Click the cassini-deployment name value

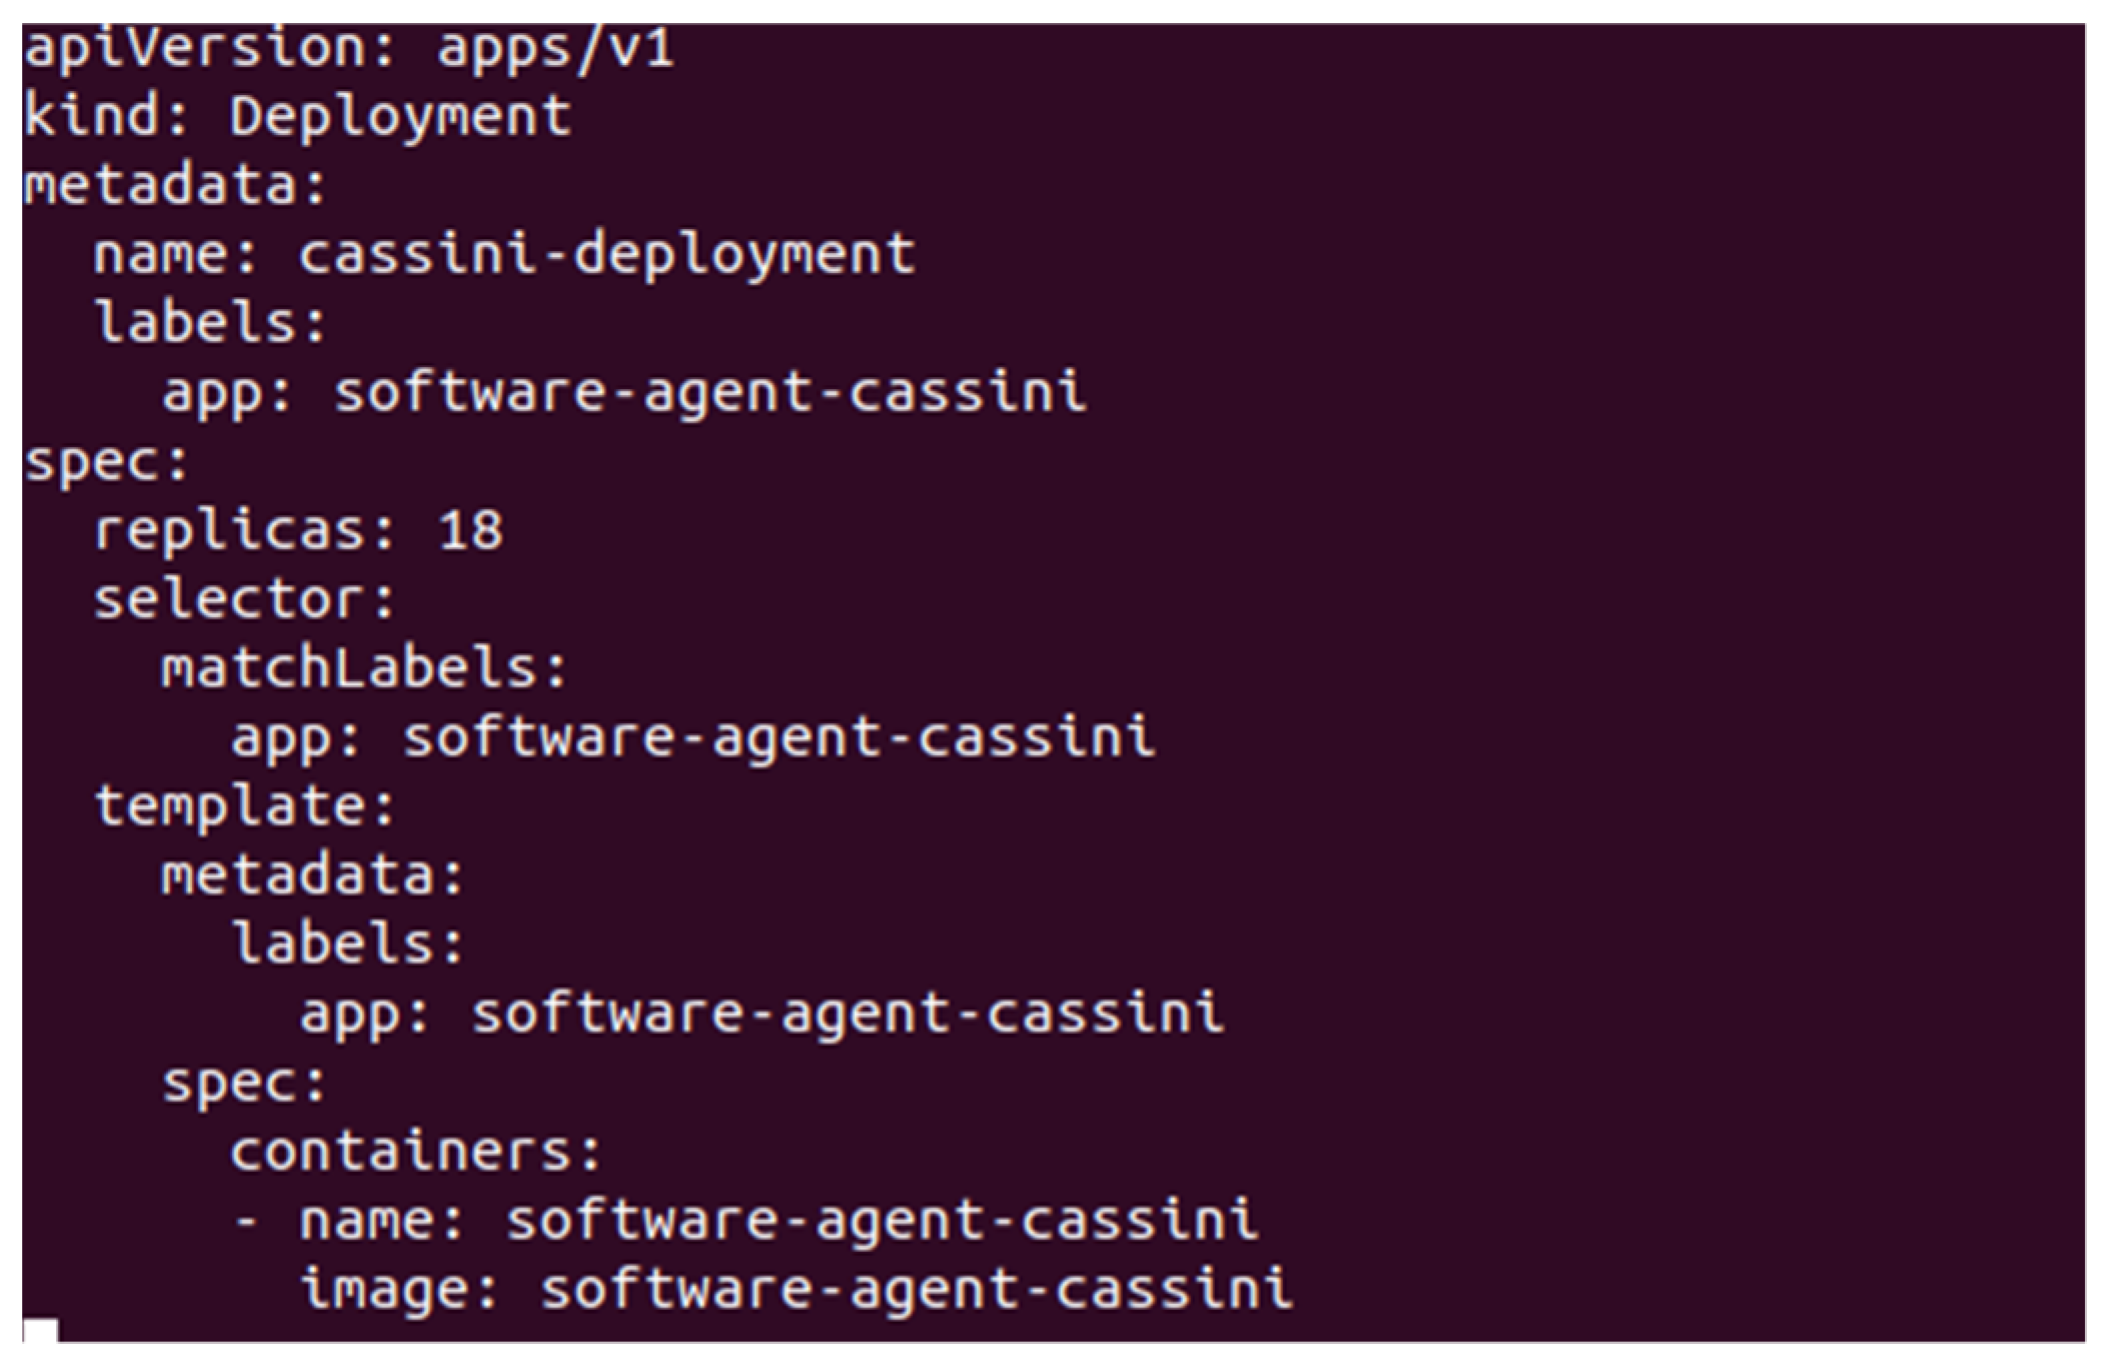[606, 255]
